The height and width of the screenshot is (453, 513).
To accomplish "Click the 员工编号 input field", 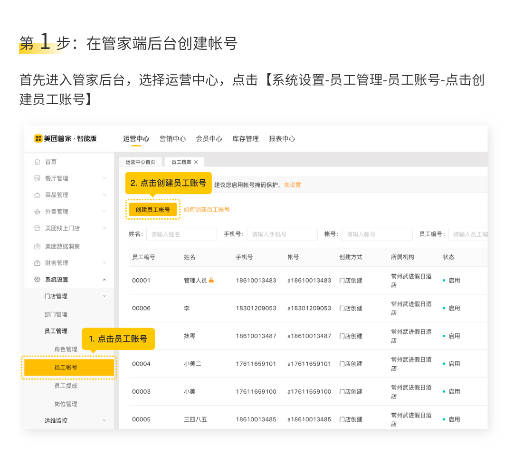I will pyautogui.click(x=468, y=234).
